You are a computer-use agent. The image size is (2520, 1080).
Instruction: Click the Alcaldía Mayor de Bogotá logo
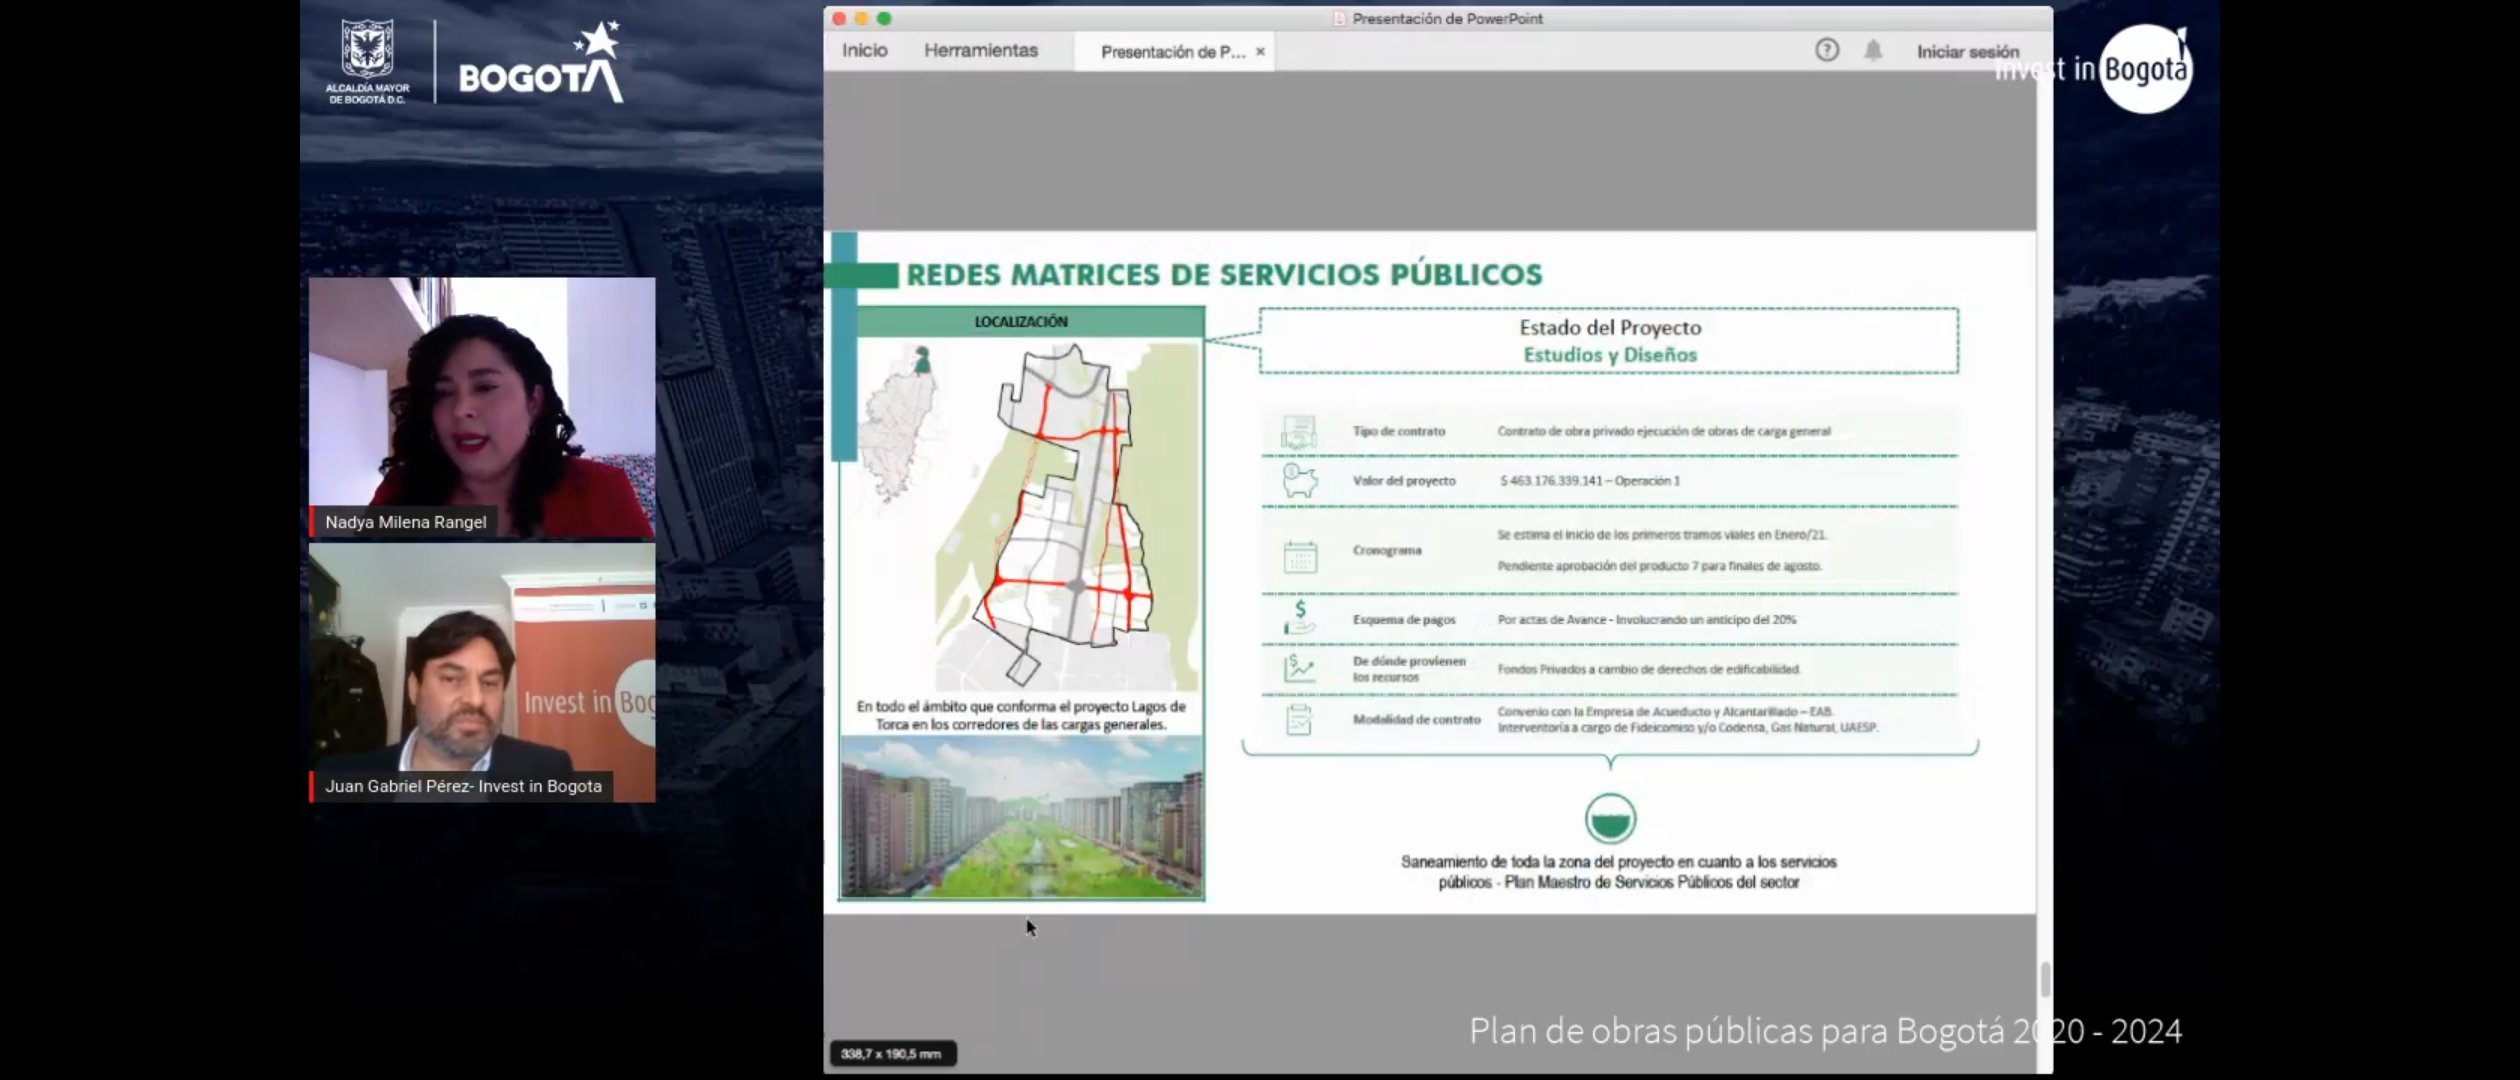coord(367,62)
